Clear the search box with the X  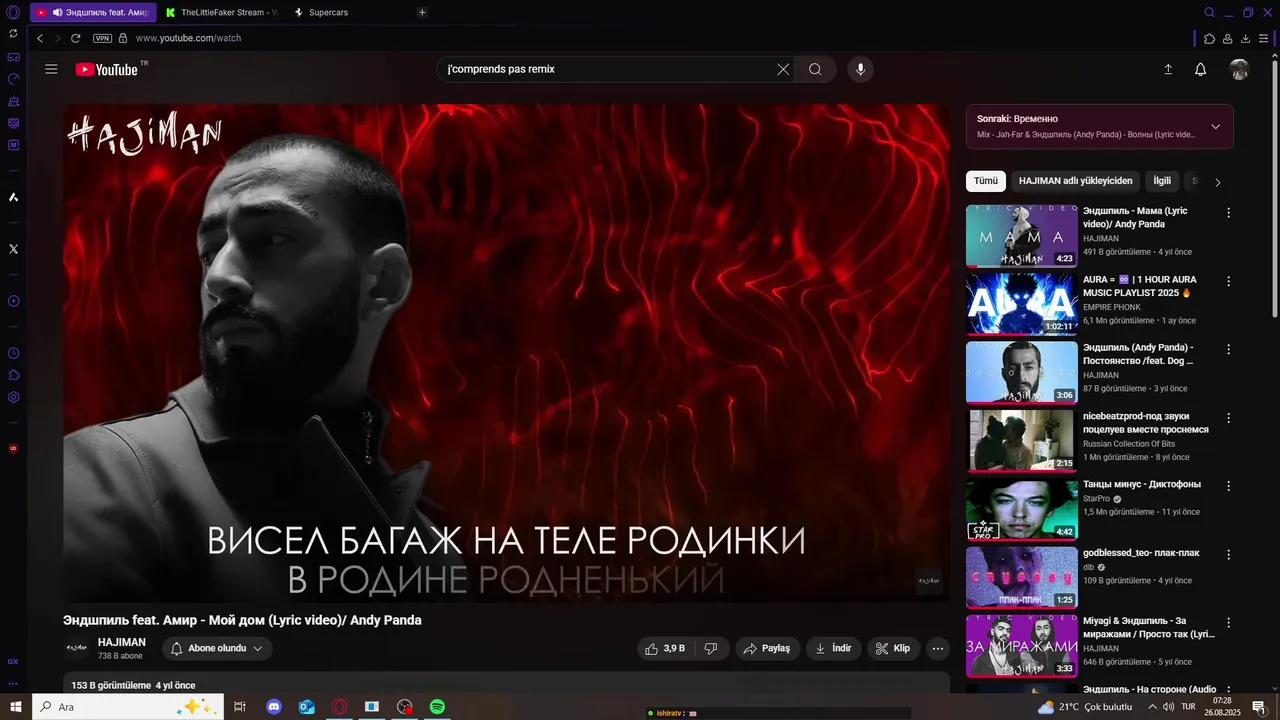pyautogui.click(x=783, y=69)
